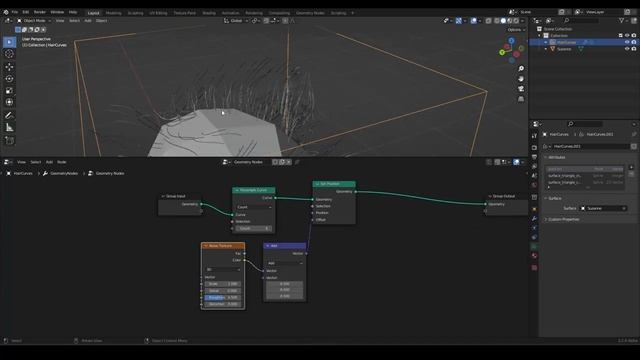Click the outliner filter funnel icon

[621, 20]
